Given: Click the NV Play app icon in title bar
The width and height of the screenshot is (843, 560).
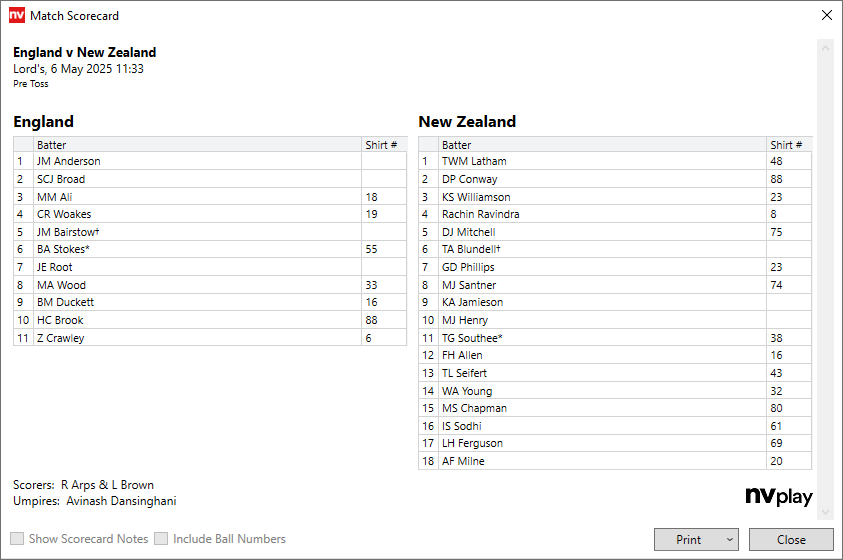Looking at the screenshot, I should pyautogui.click(x=16, y=16).
